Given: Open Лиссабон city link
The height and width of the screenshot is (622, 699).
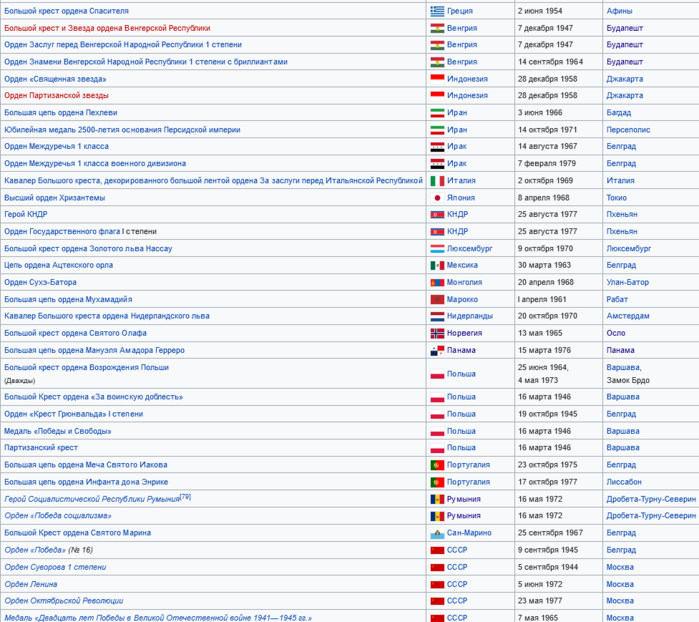Looking at the screenshot, I should point(624,482).
